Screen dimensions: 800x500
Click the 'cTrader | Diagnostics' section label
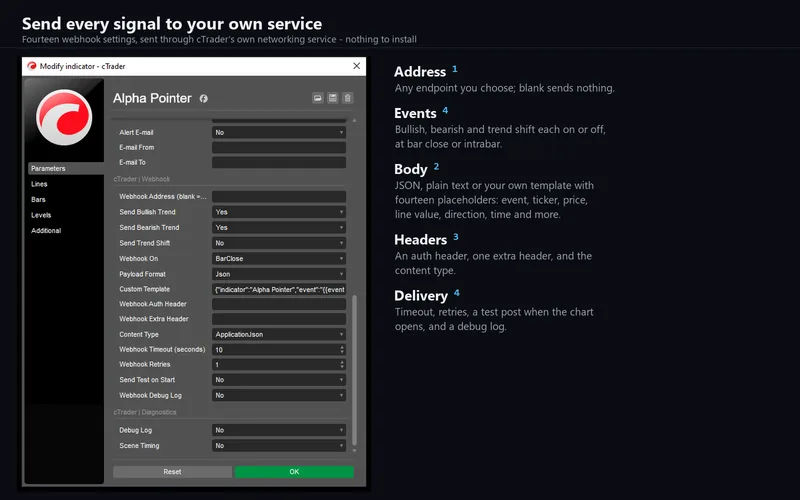(x=145, y=412)
